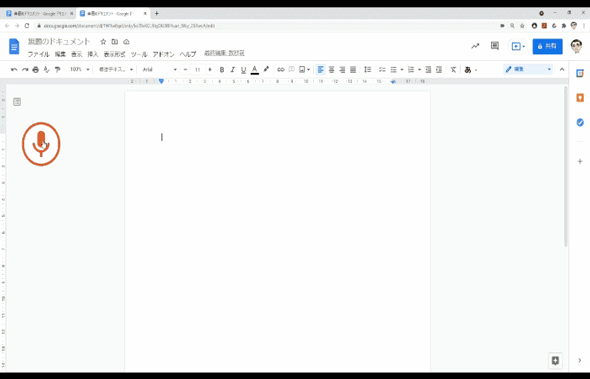
Task: Increase font size with plus button
Action: point(210,70)
